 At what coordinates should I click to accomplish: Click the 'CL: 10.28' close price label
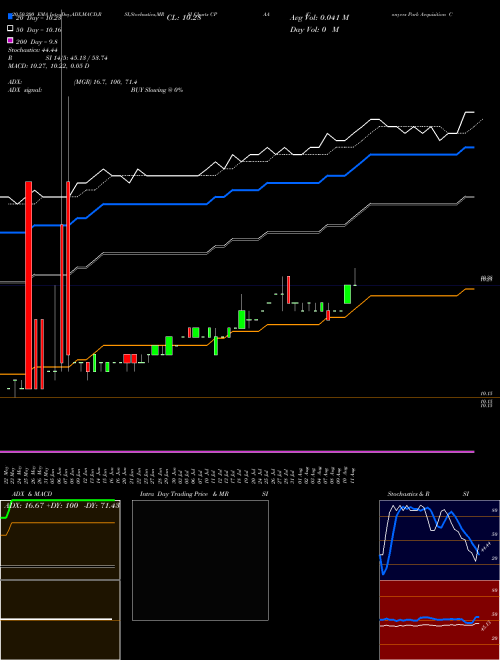184,18
